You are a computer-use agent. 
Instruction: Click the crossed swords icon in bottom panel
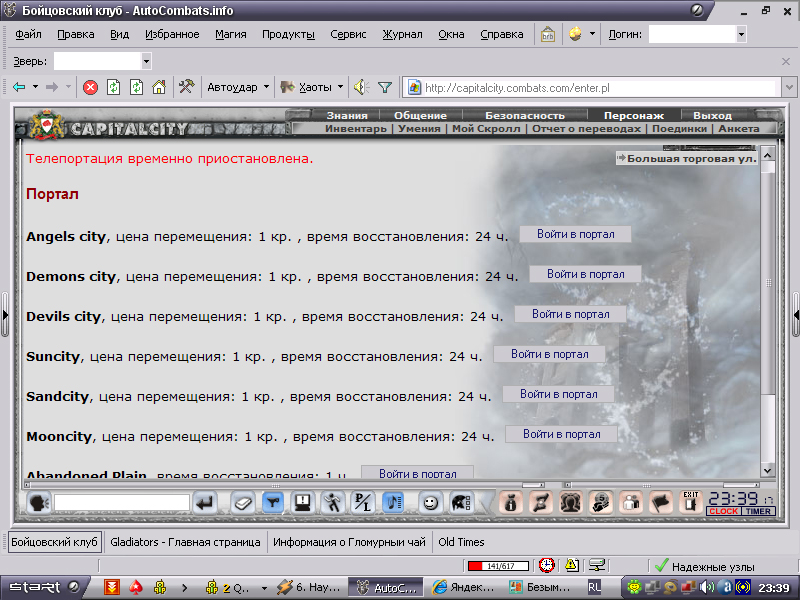[541, 503]
